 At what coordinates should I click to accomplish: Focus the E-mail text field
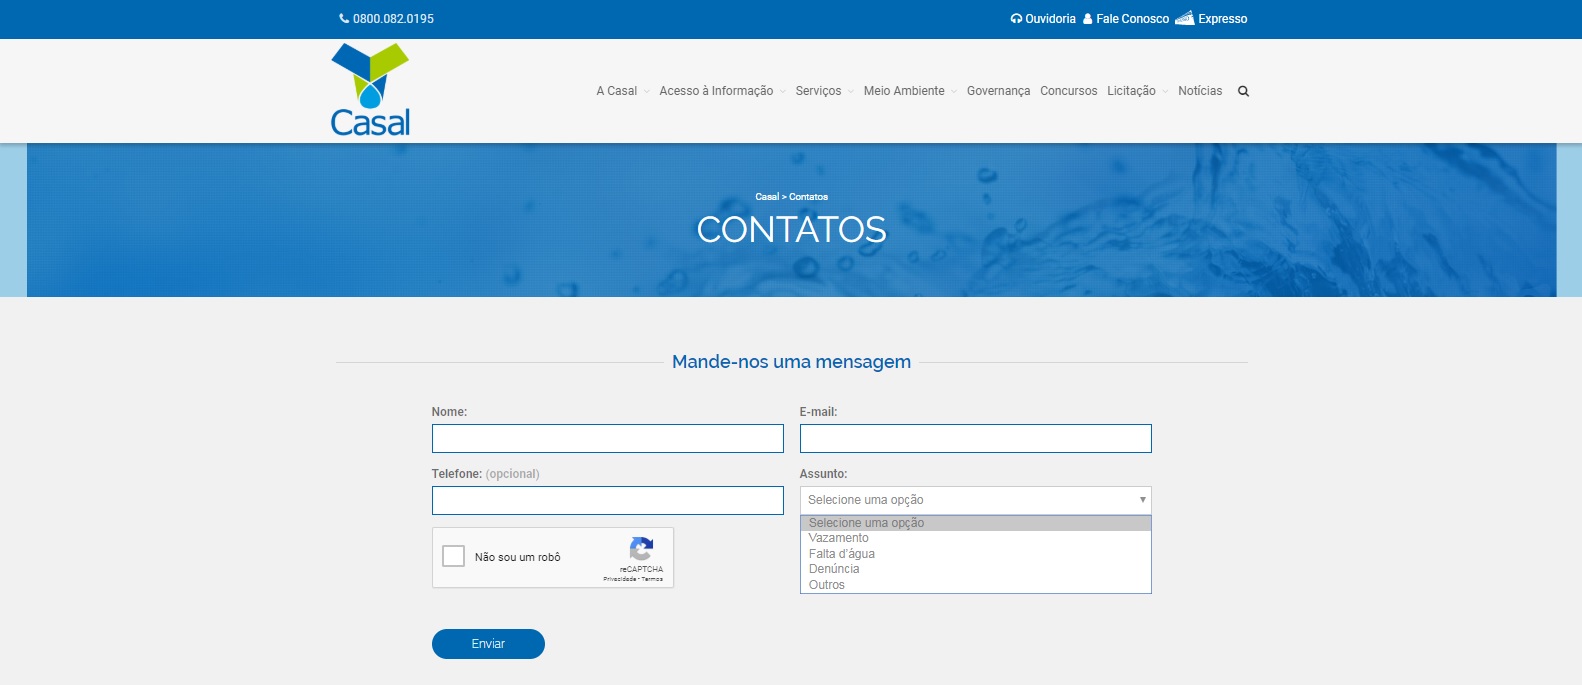pyautogui.click(x=975, y=439)
